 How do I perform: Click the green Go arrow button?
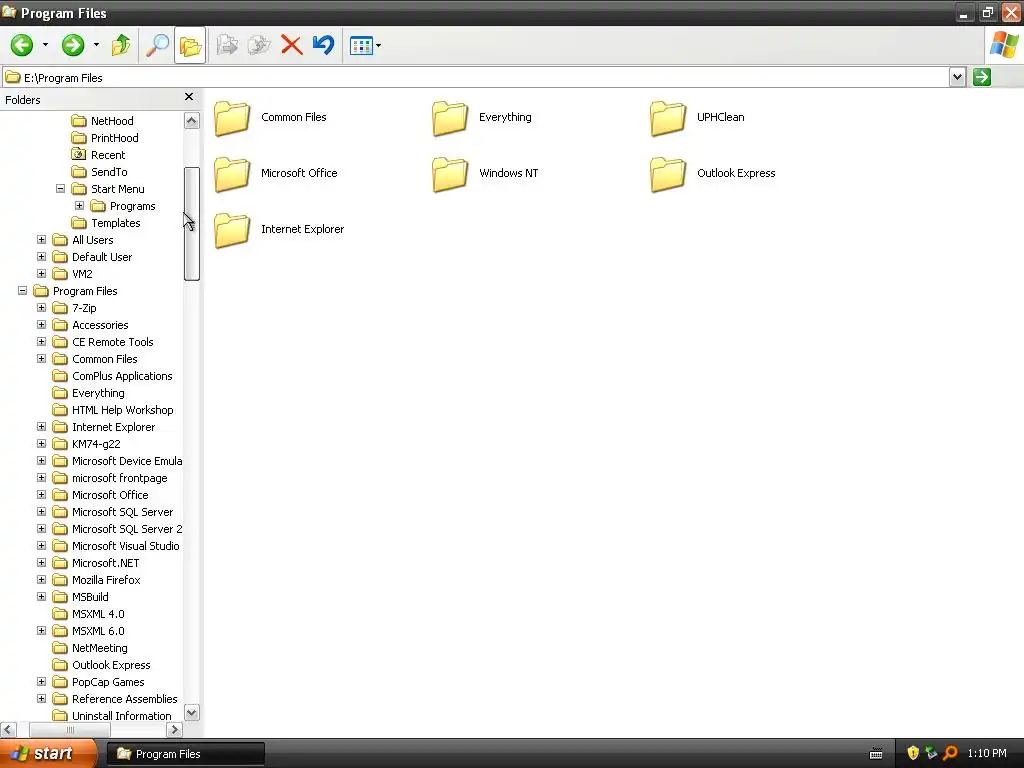[982, 77]
